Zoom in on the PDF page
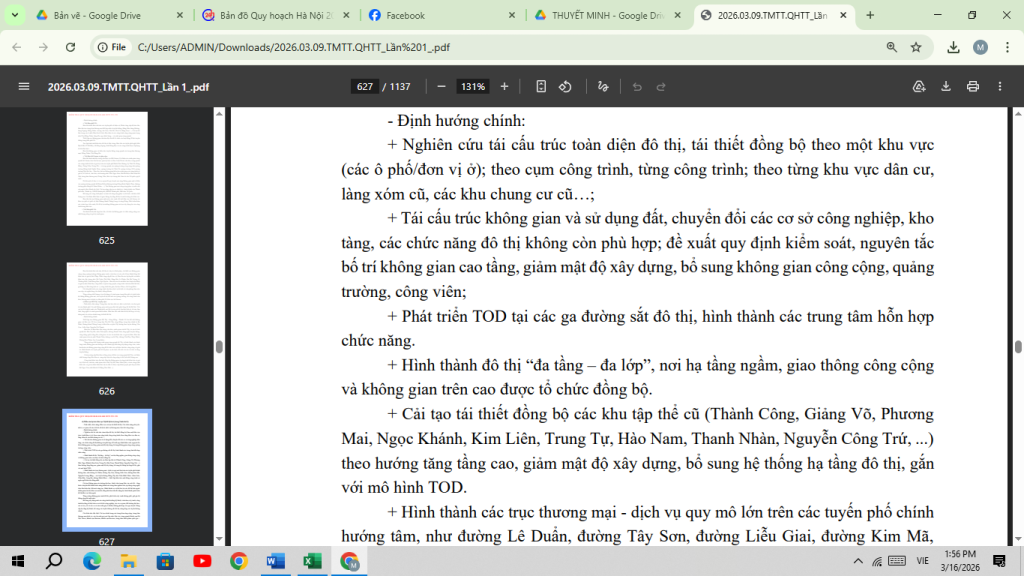This screenshot has height=576, width=1024. pos(504,86)
